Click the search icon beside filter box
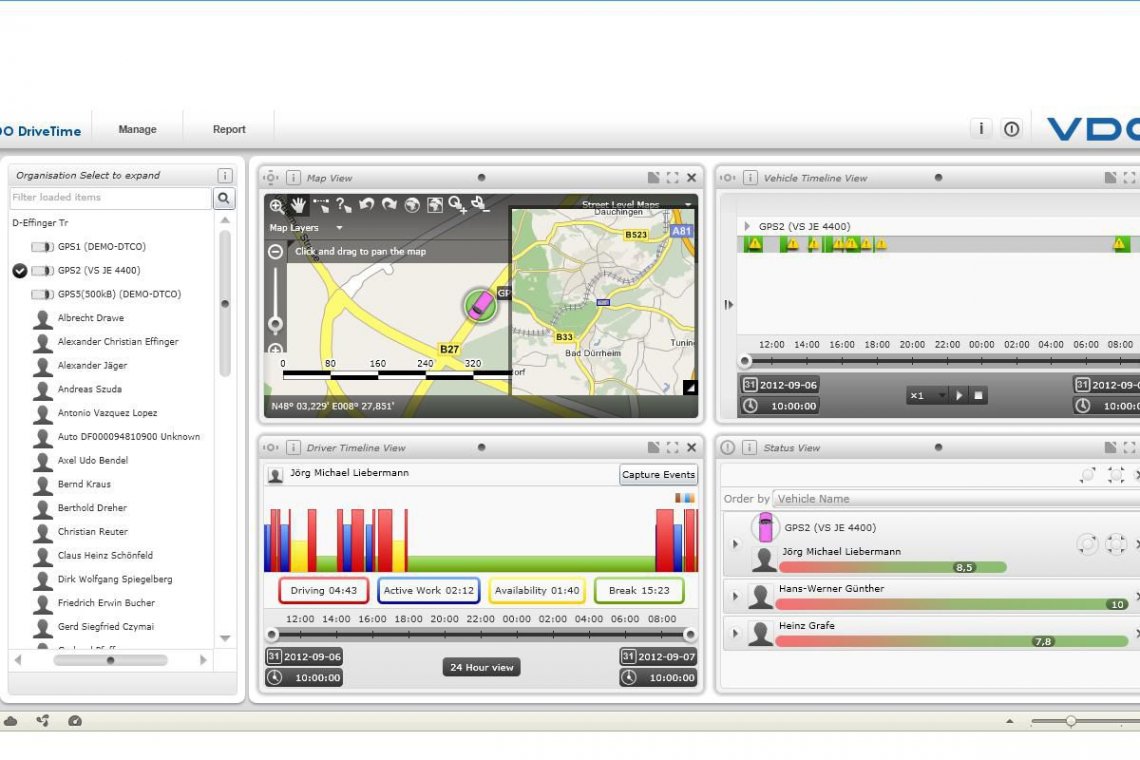This screenshot has width=1140, height=760. pos(224,198)
